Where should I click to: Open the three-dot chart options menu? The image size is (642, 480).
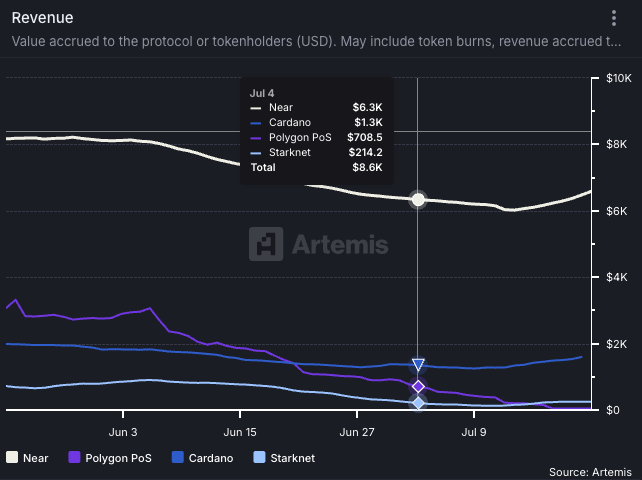pyautogui.click(x=613, y=18)
